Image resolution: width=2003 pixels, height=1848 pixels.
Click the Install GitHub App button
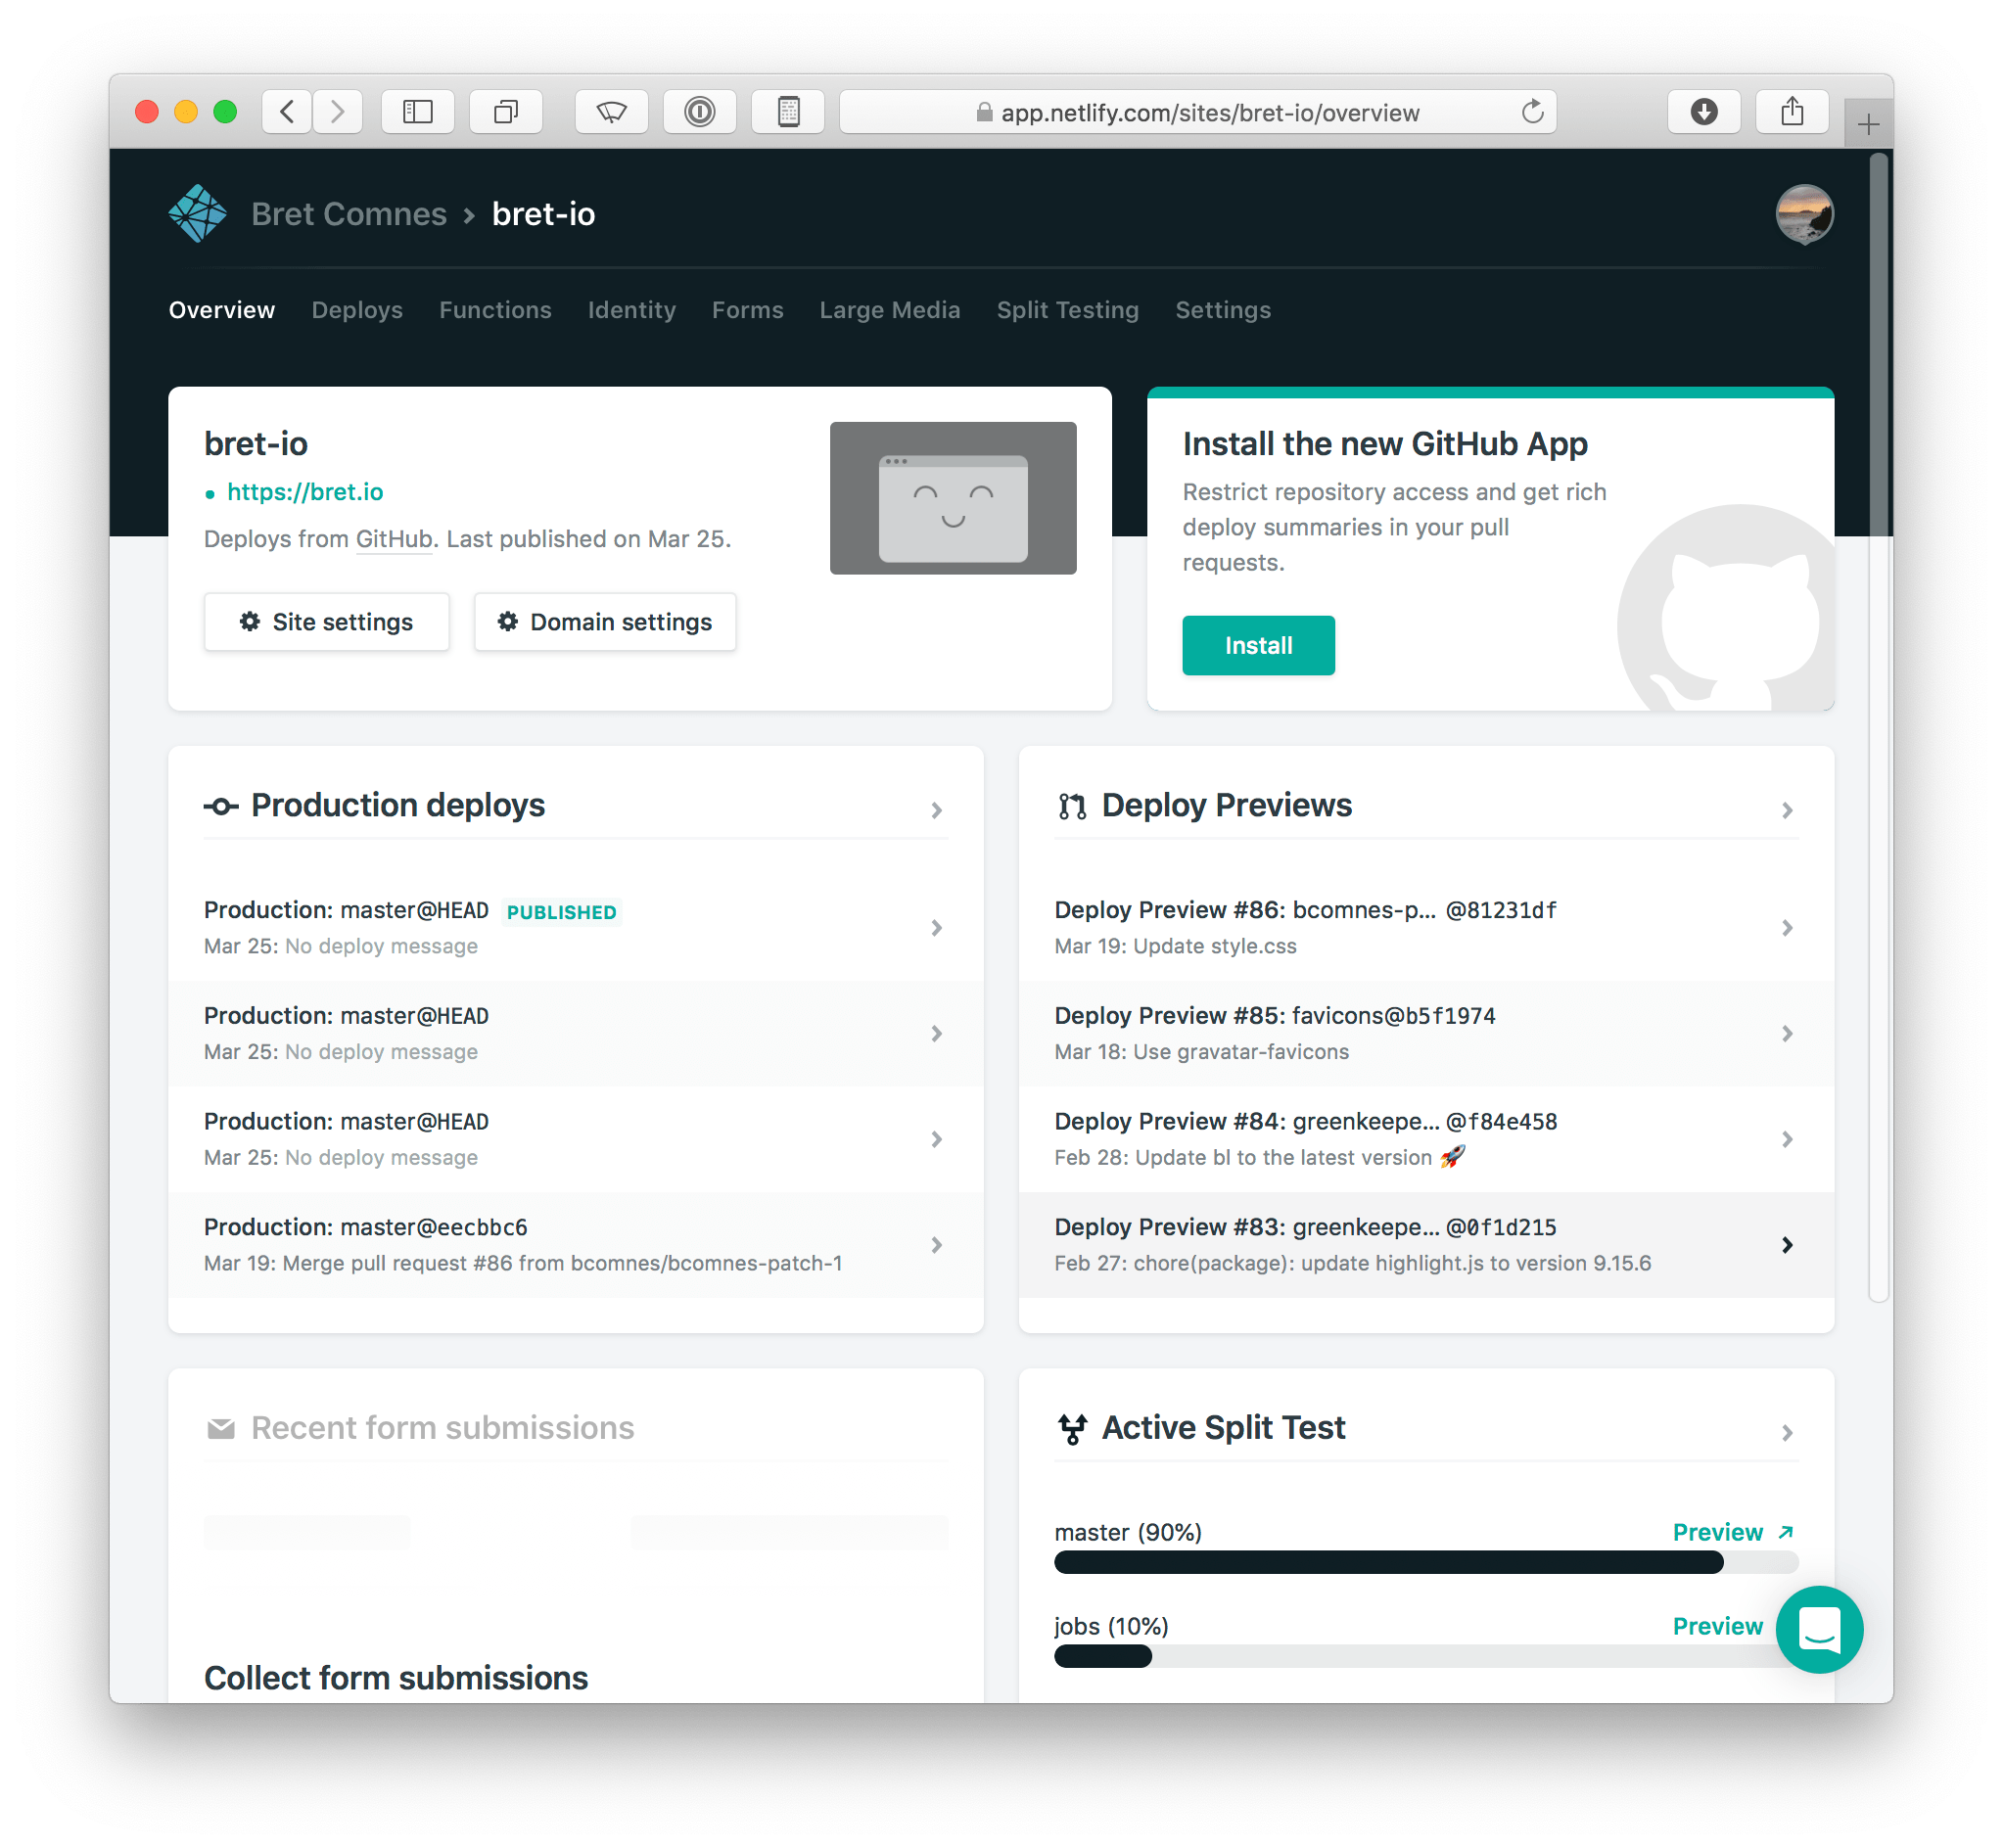pos(1256,646)
